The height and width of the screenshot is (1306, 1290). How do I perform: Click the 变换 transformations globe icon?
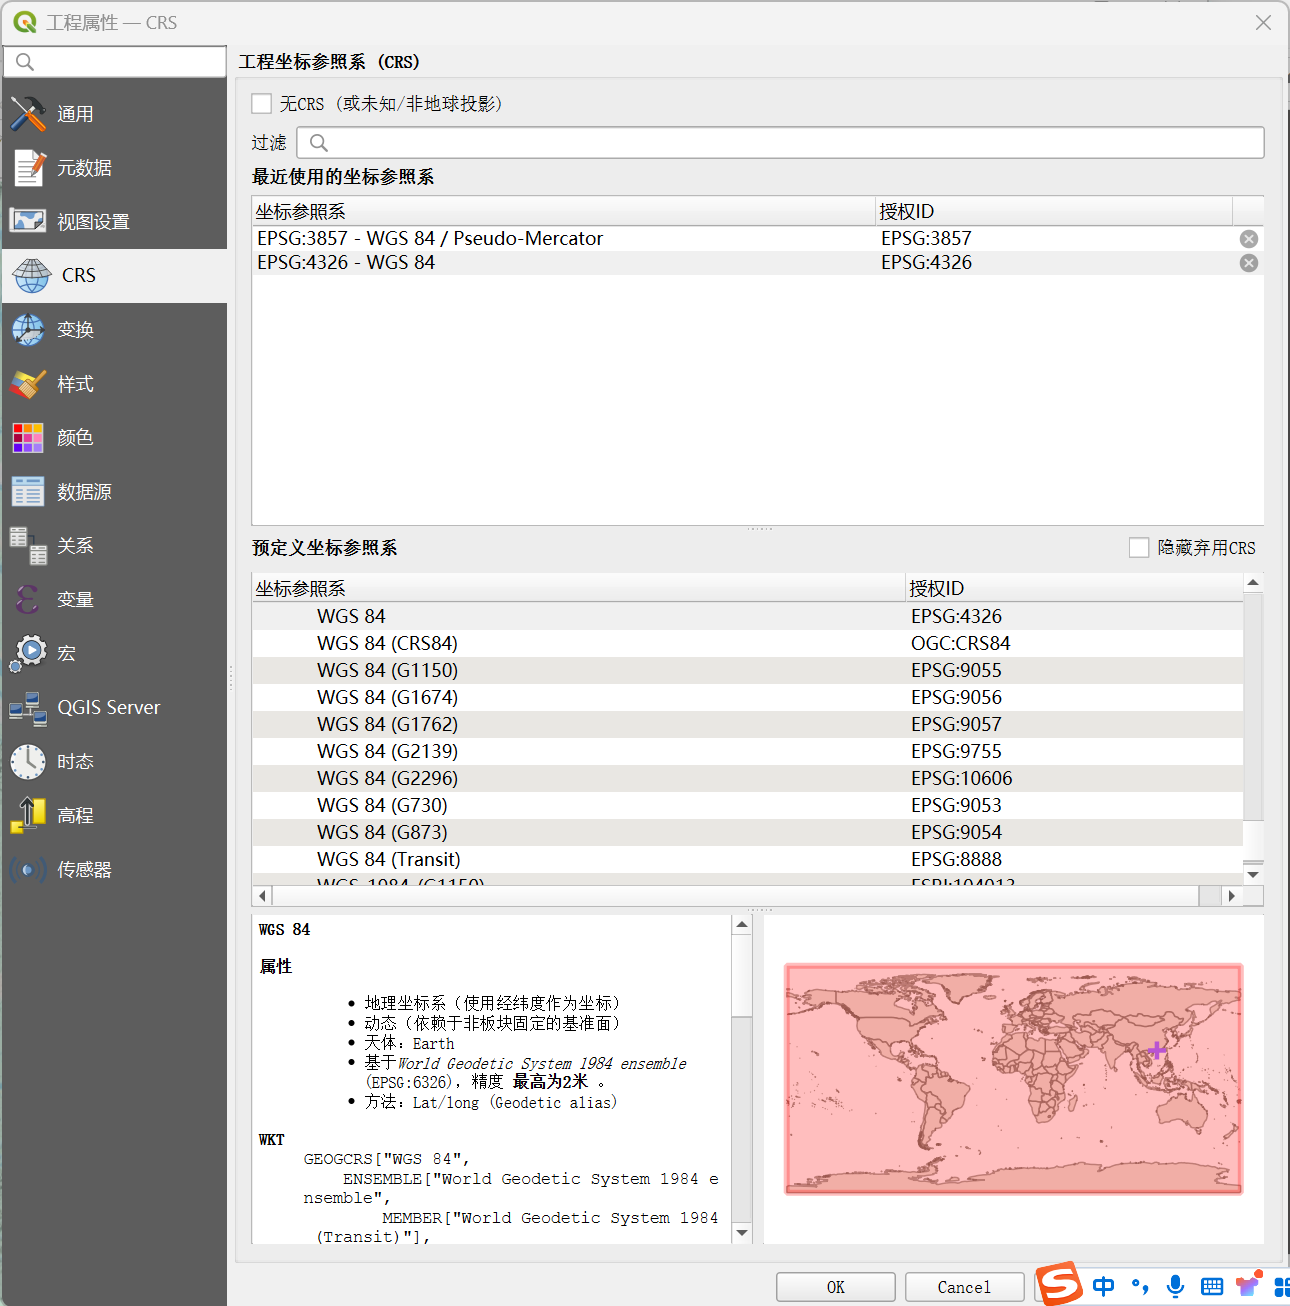click(28, 330)
